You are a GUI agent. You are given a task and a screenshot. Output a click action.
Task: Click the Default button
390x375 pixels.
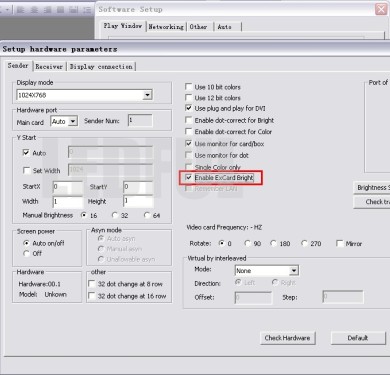pyautogui.click(x=358, y=338)
